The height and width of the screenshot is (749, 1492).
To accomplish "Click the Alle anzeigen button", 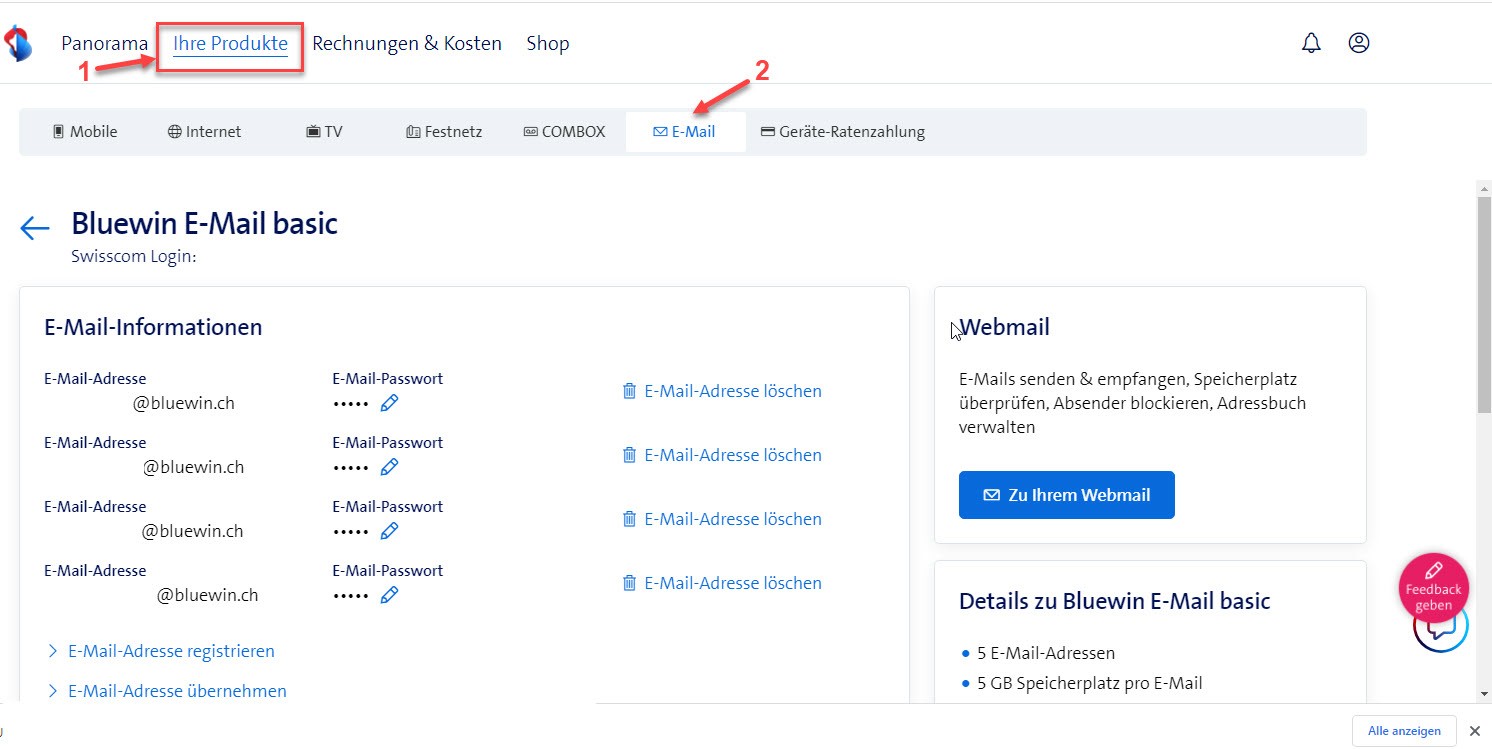I will [1403, 730].
